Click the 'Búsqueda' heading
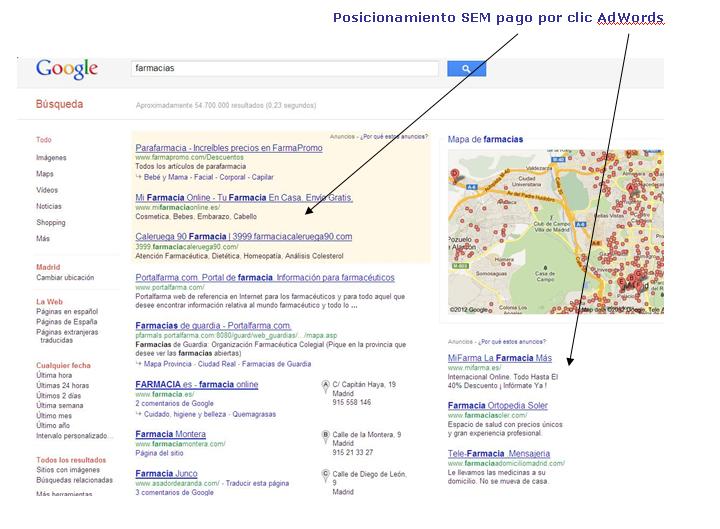This screenshot has height=529, width=720. click(60, 104)
